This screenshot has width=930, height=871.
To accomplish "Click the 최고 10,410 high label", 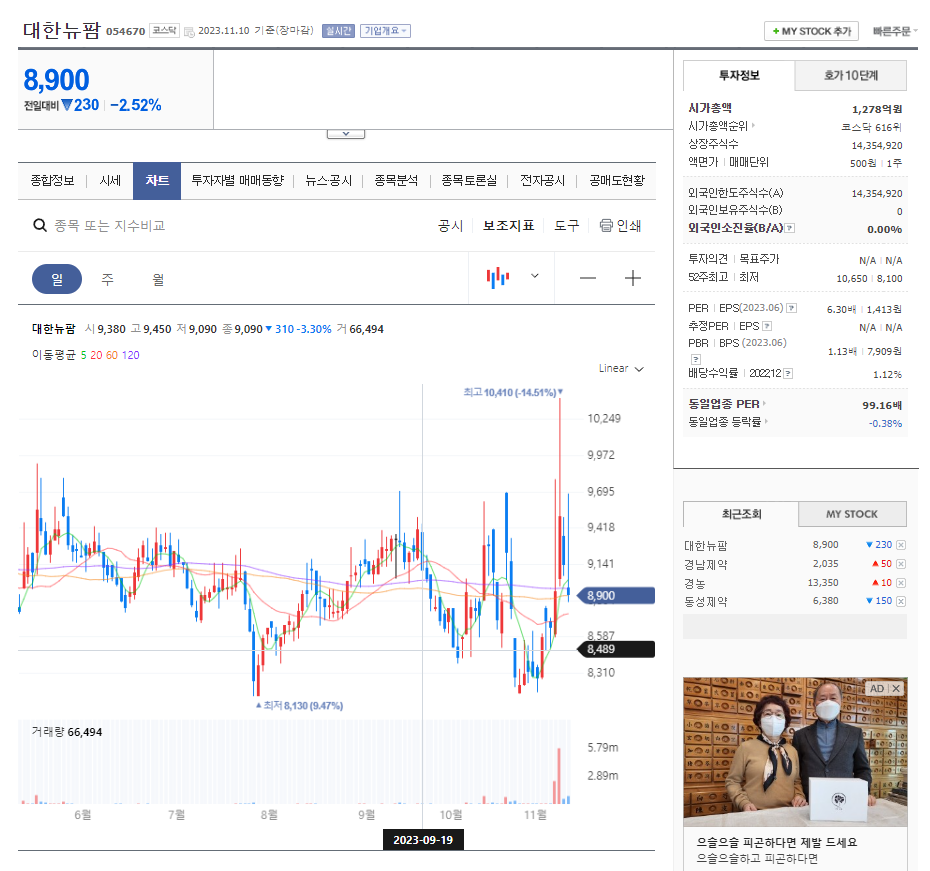I will point(513,392).
